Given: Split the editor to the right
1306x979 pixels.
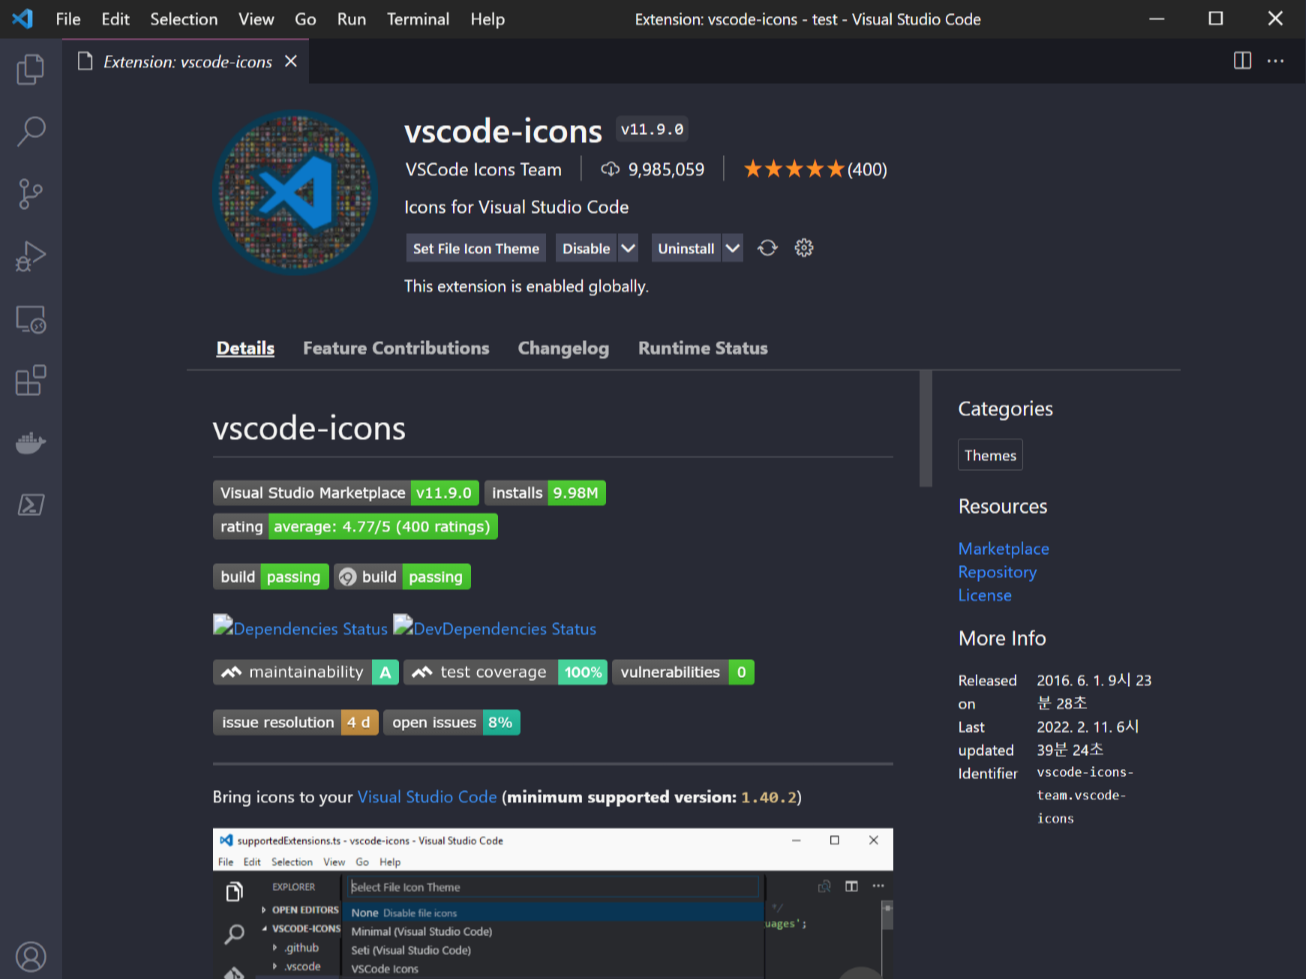Looking at the screenshot, I should pyautogui.click(x=1242, y=61).
